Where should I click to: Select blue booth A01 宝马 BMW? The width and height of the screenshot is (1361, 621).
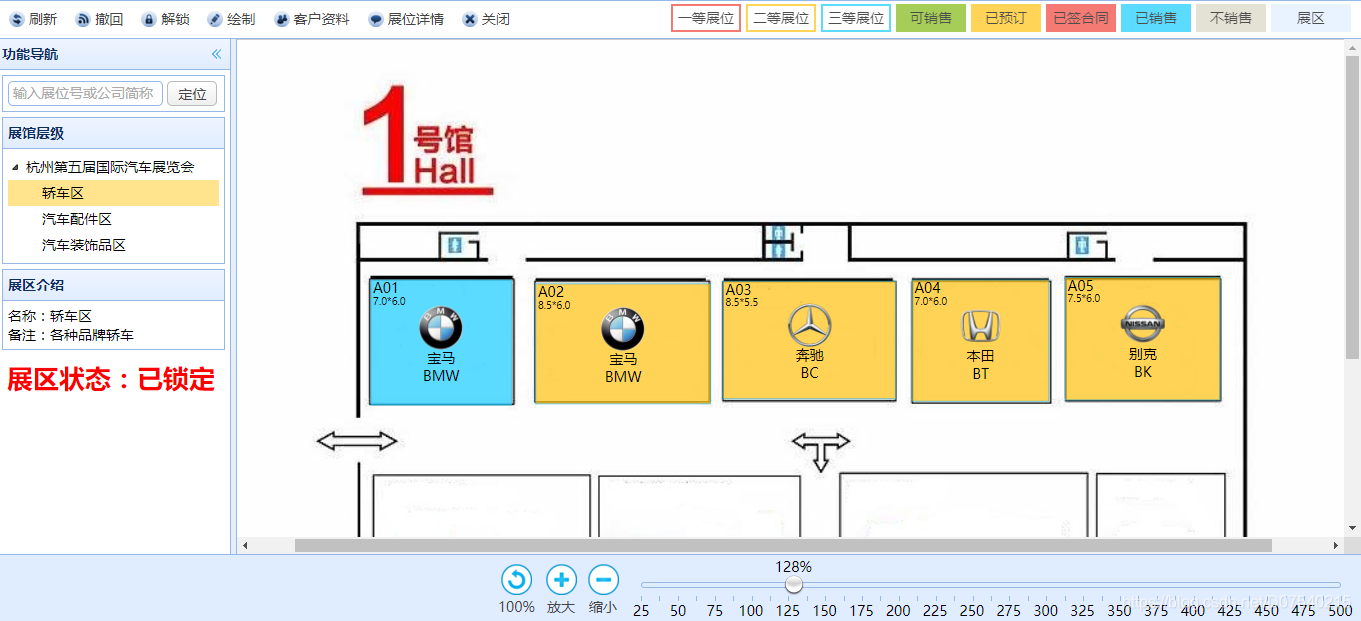click(441, 341)
